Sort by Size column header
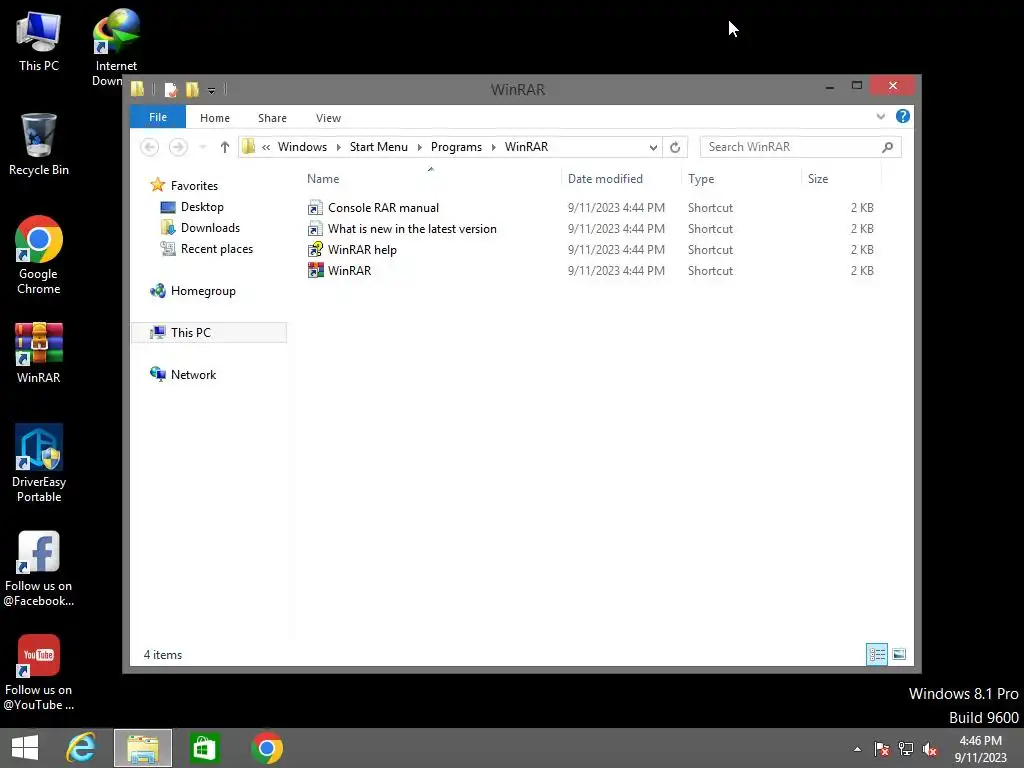The image size is (1024, 768). coord(818,179)
